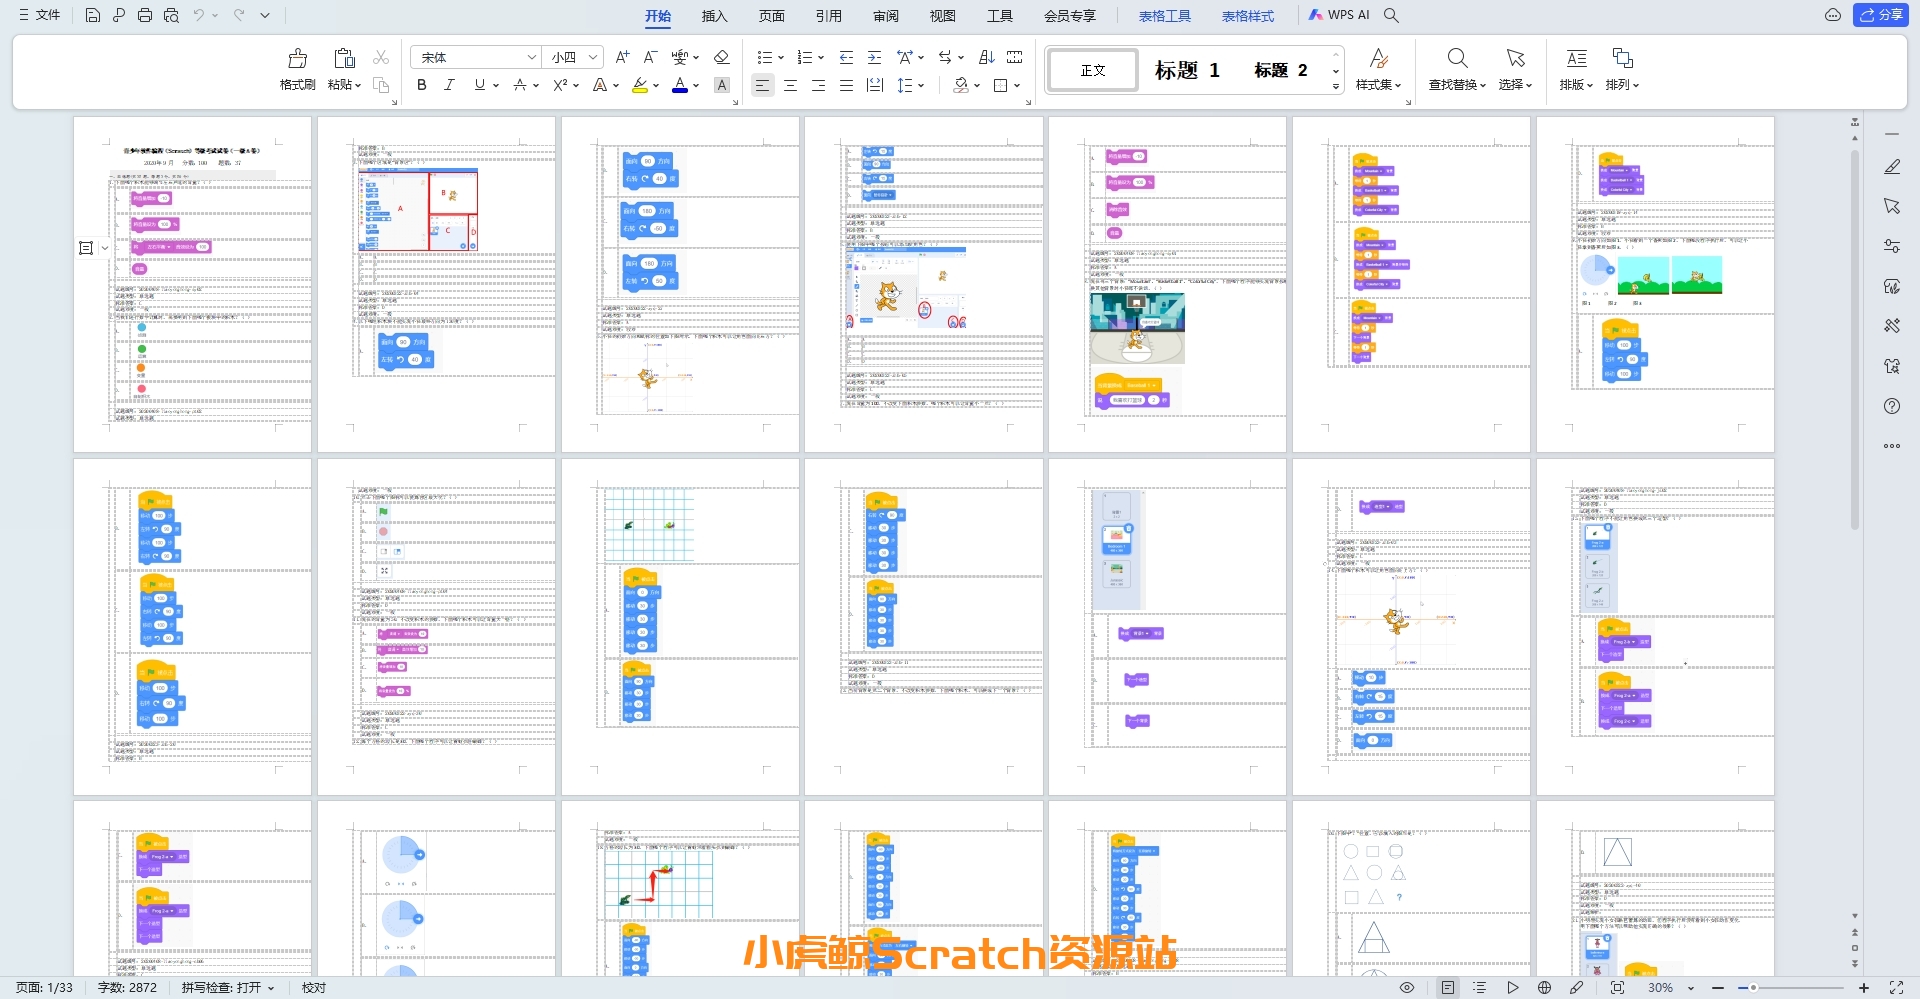Click the blue font color A button

(680, 85)
